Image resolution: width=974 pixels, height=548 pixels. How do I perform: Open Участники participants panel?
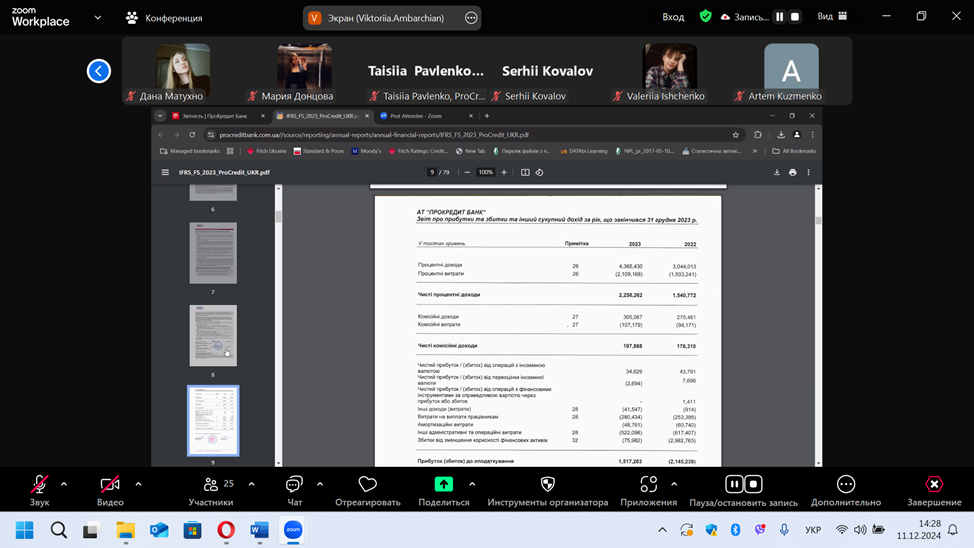[x=211, y=490]
